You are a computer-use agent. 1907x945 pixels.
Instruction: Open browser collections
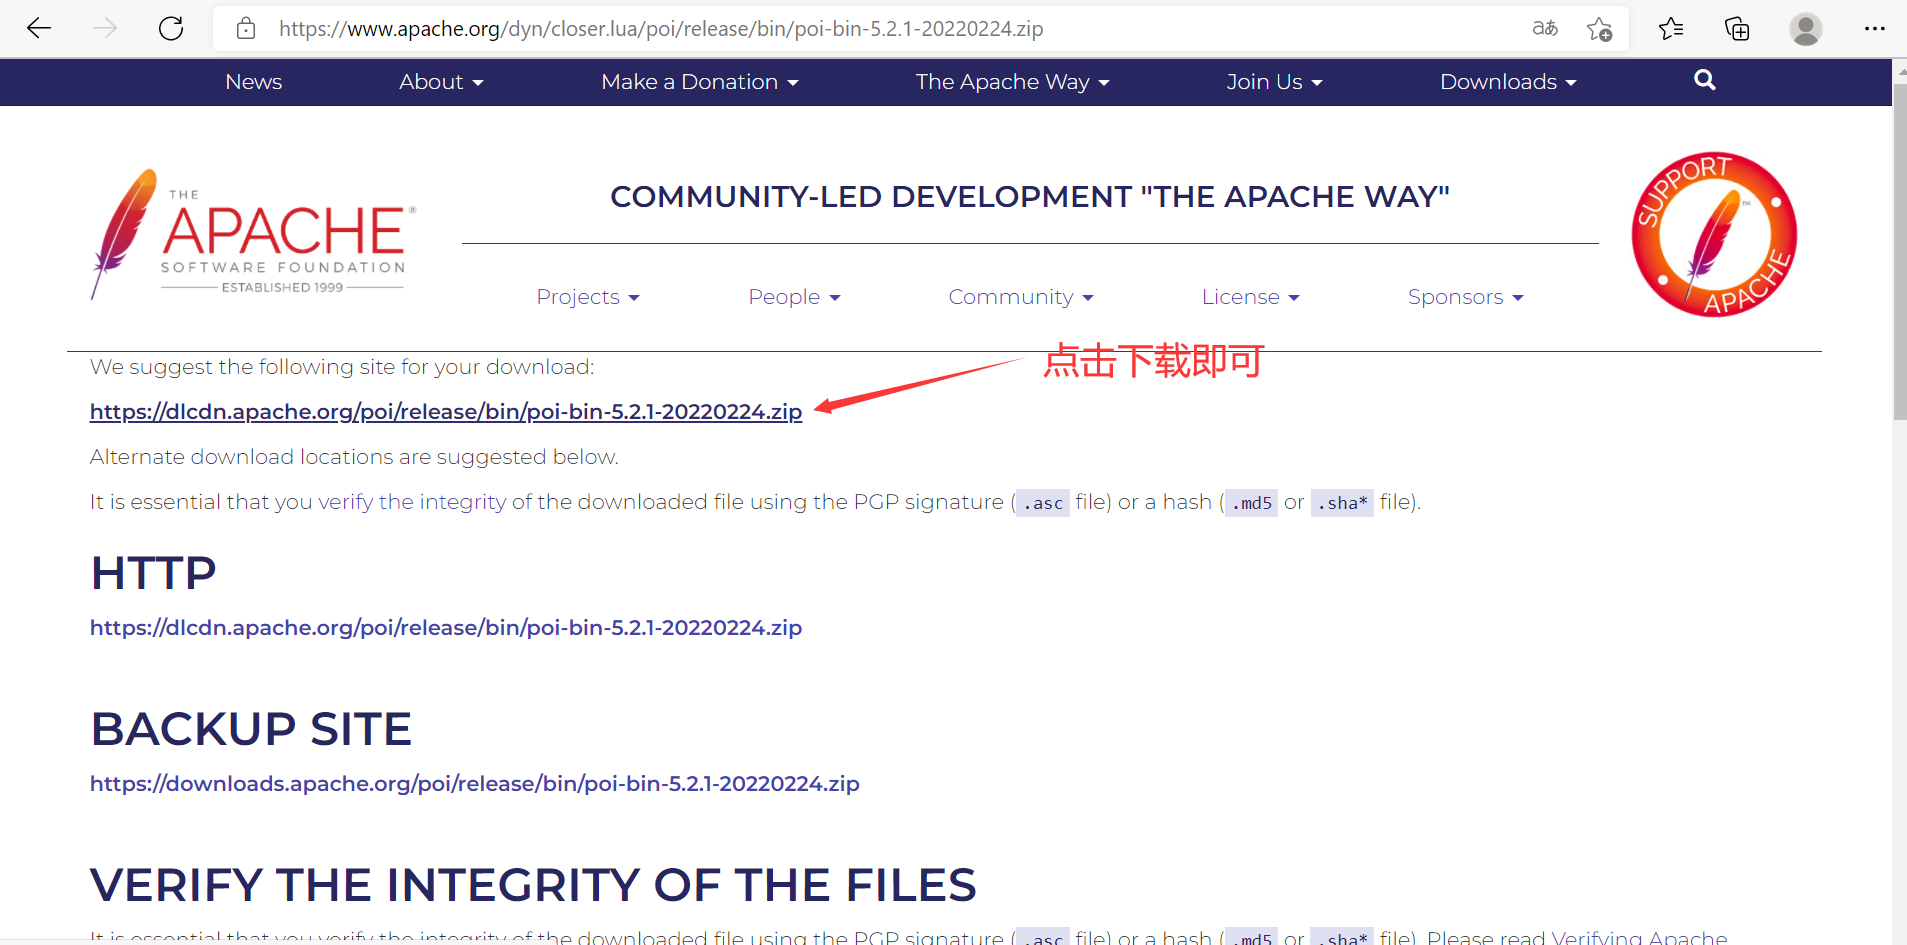click(x=1737, y=28)
